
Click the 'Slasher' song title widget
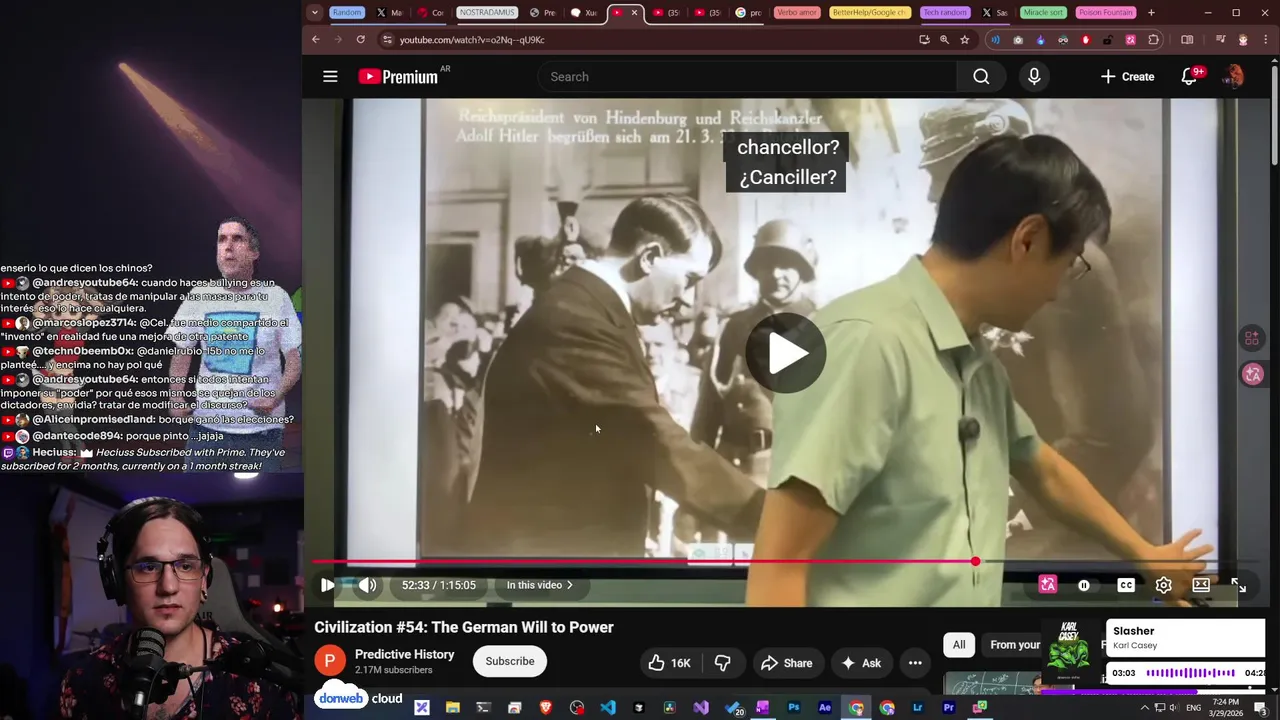1134,631
